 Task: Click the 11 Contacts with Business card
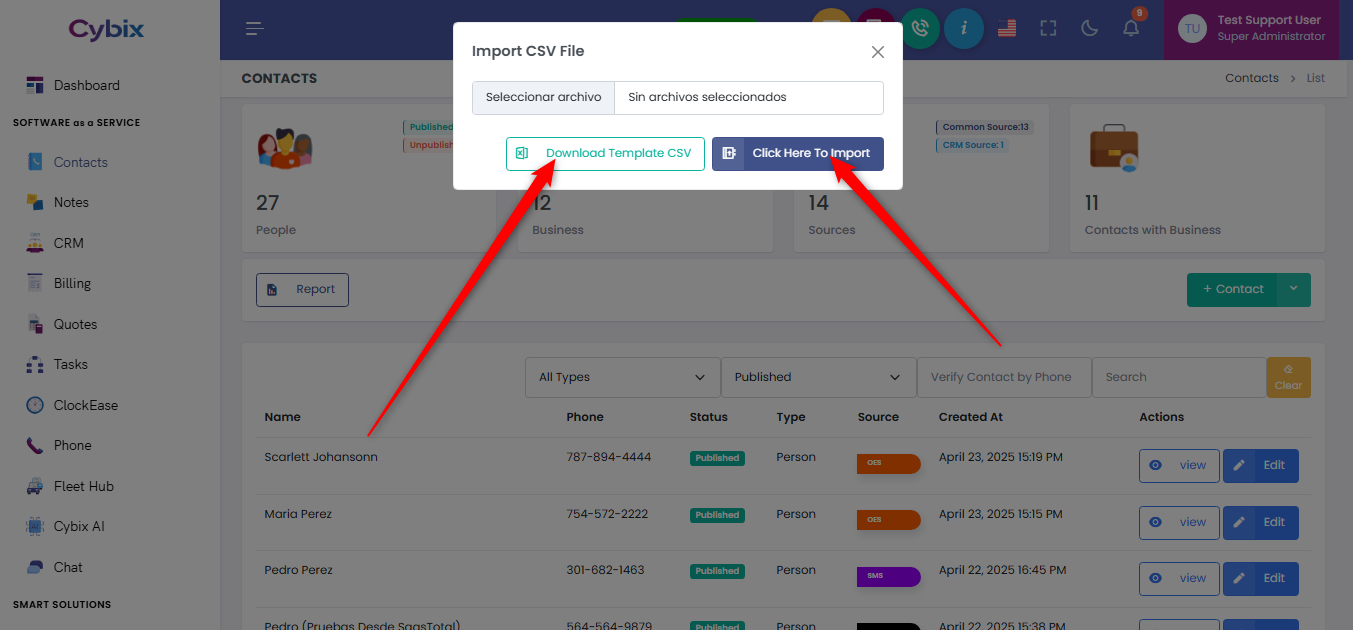[x=1197, y=178]
